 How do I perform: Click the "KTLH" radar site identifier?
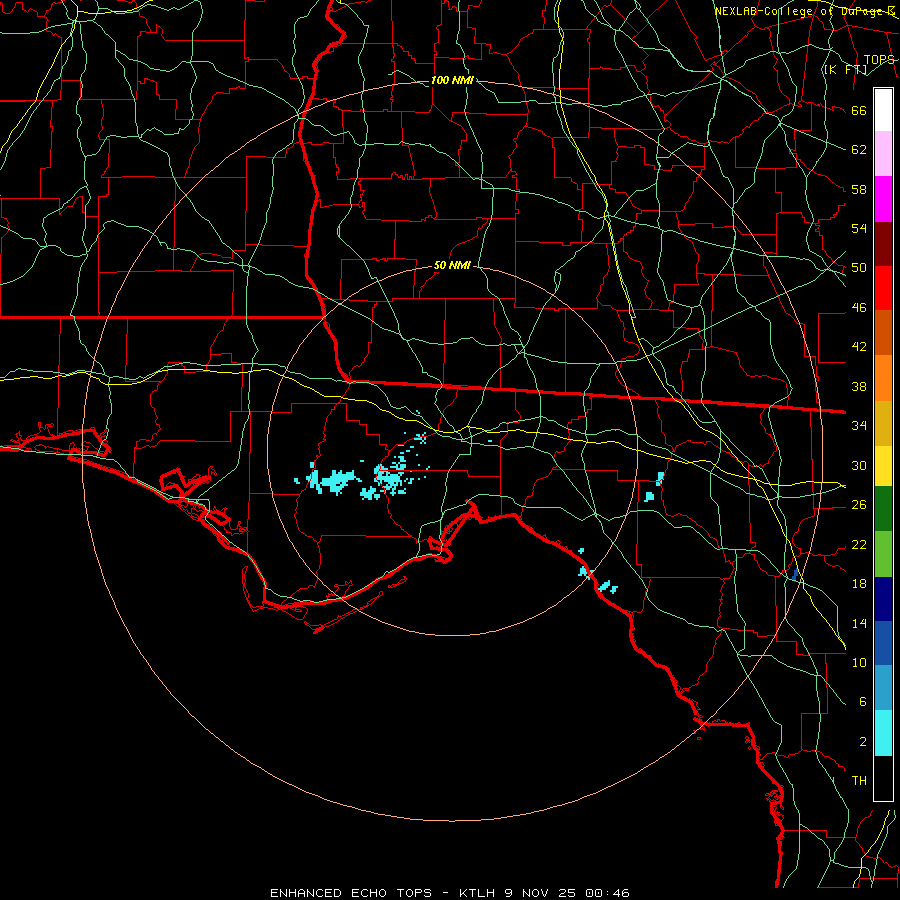(x=477, y=893)
